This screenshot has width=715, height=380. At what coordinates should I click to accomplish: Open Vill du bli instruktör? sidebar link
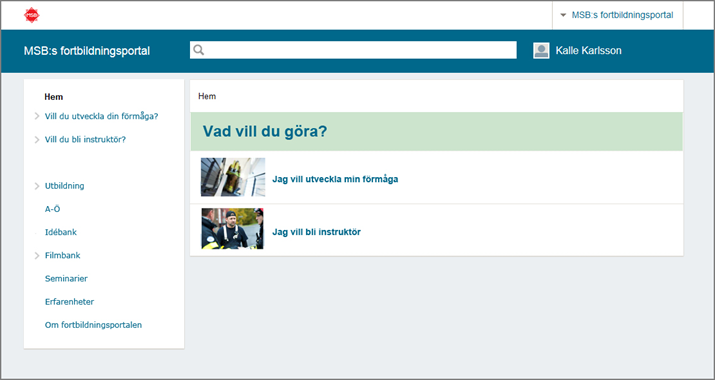click(x=85, y=140)
